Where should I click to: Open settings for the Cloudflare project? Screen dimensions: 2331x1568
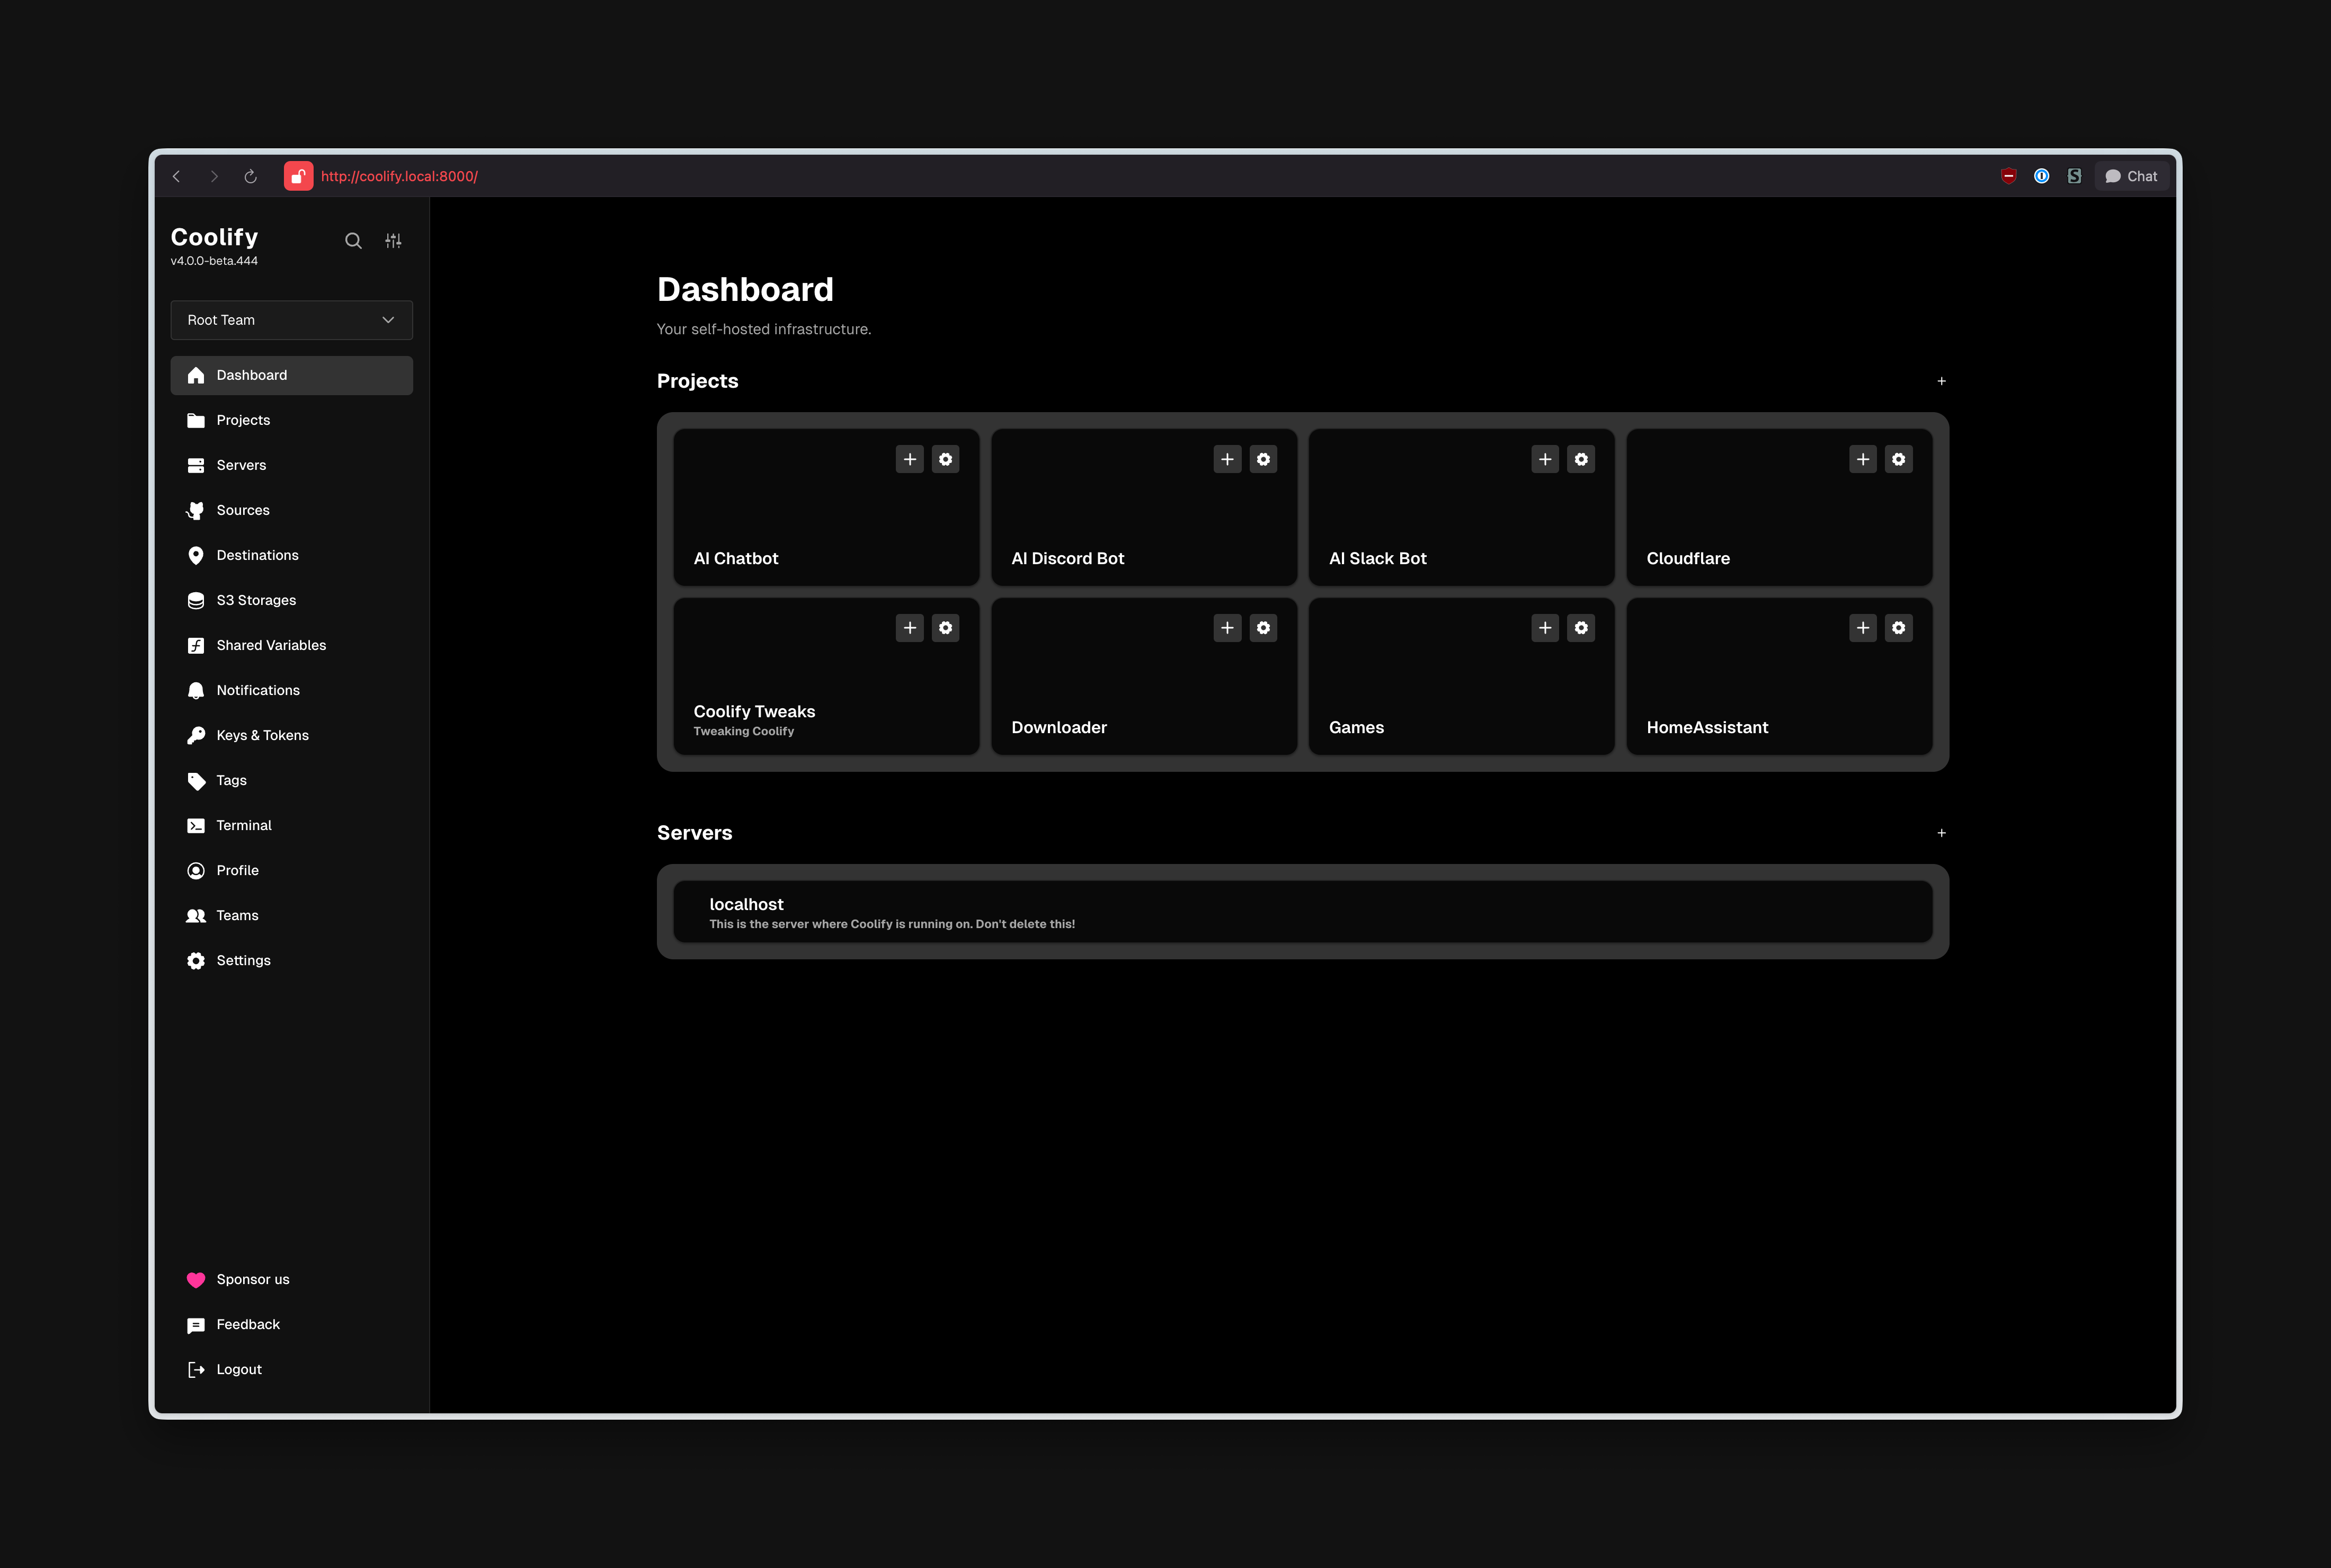click(x=1898, y=459)
